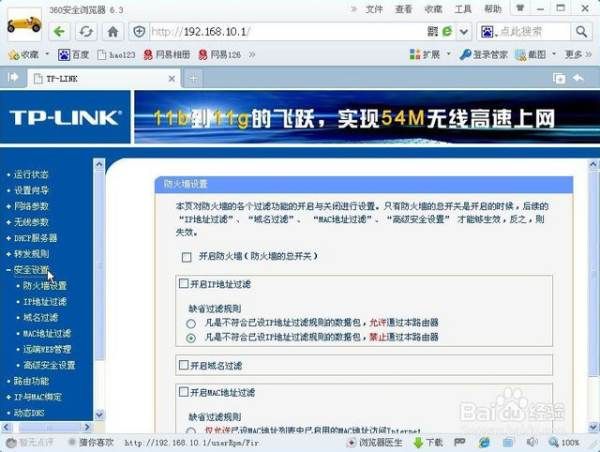Enable 开启防火墙 master switch checkbox
The width and height of the screenshot is (600, 452).
[186, 257]
